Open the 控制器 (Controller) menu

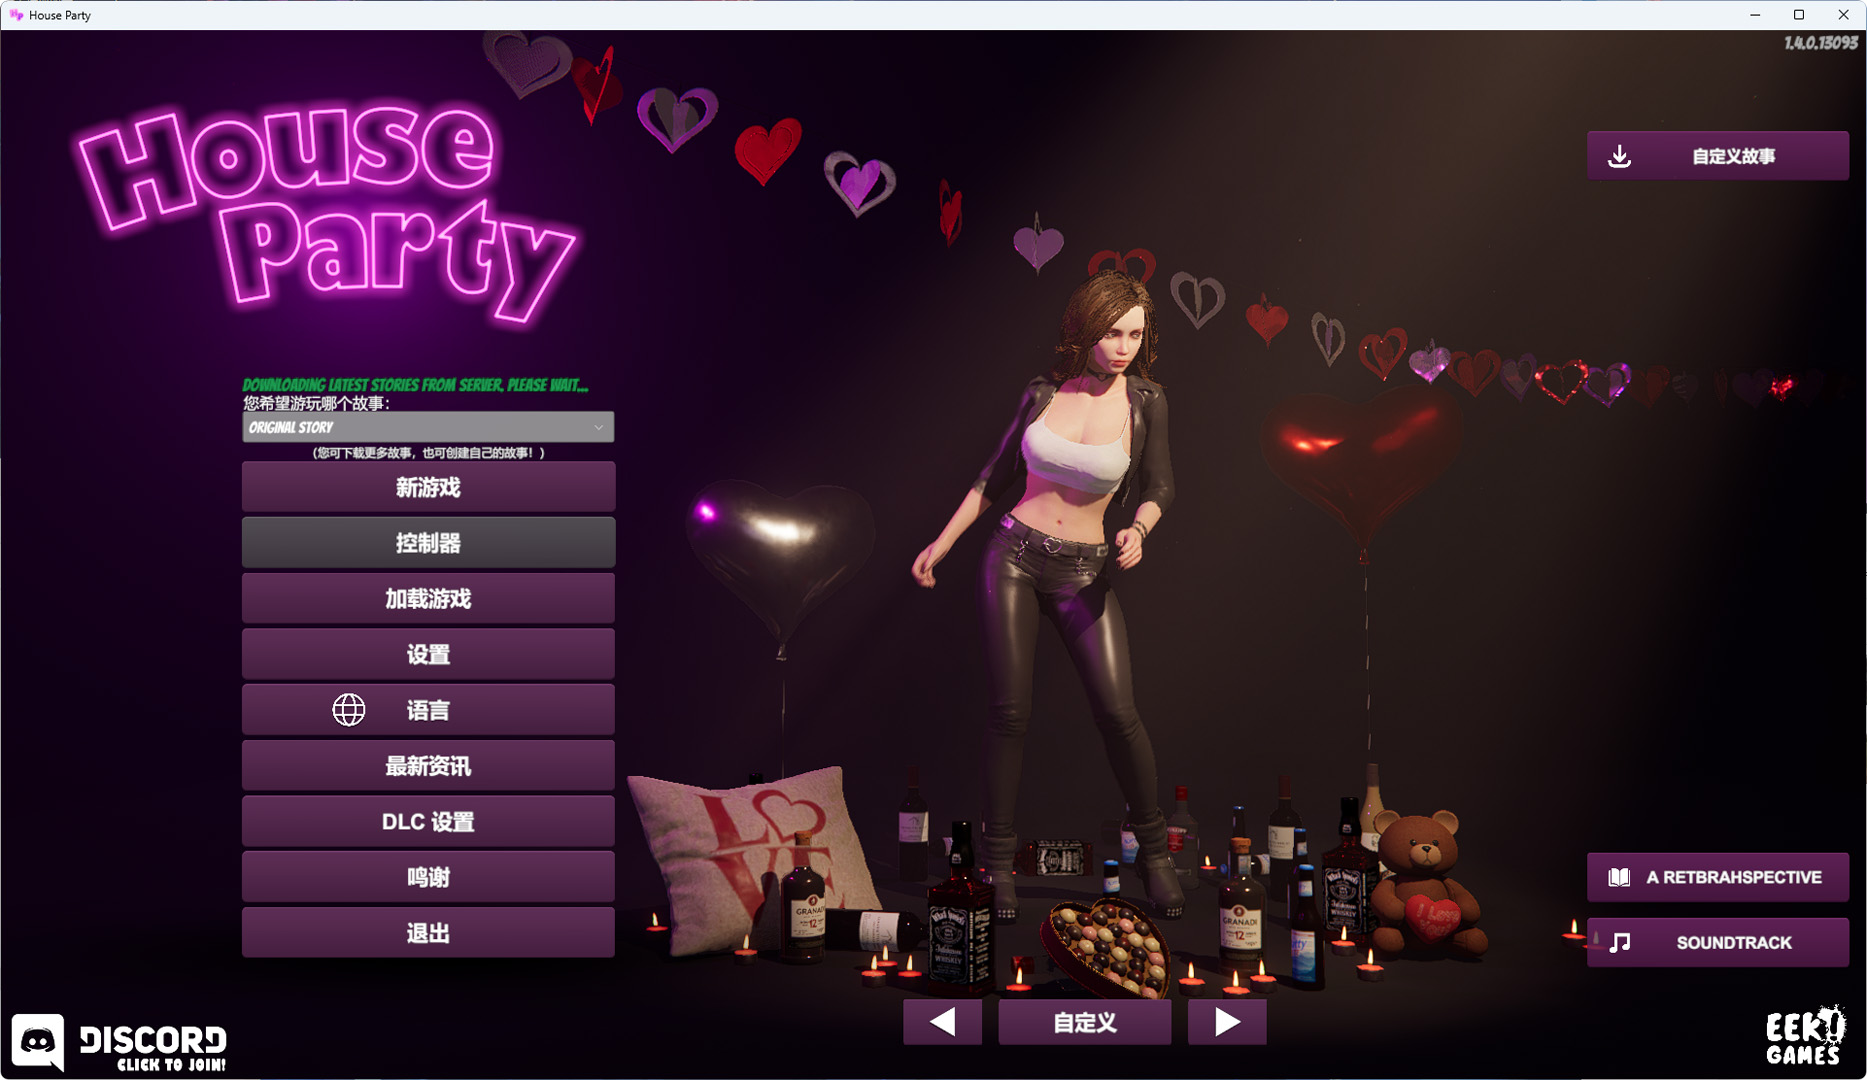tap(428, 543)
